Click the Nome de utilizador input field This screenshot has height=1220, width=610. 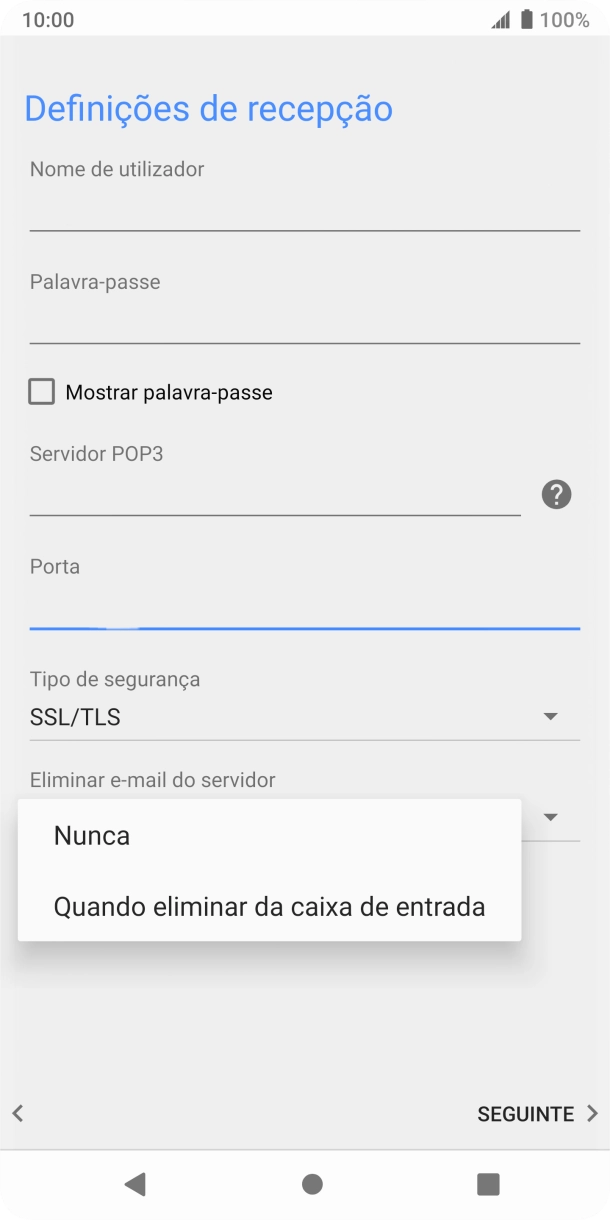tap(305, 205)
